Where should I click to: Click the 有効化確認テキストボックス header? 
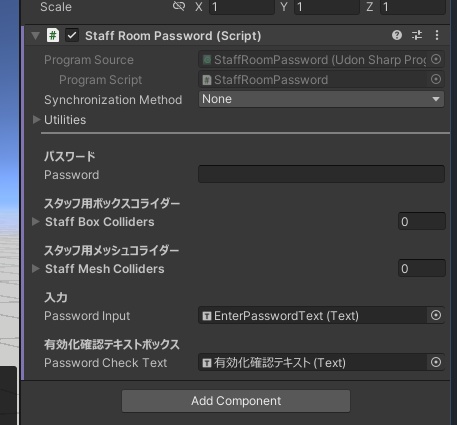coord(112,344)
